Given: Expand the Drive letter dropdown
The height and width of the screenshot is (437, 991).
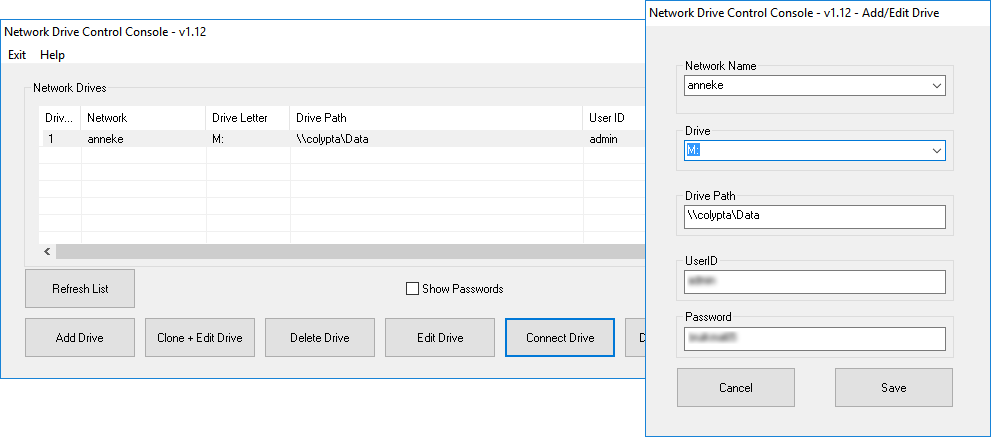Looking at the screenshot, I should (x=936, y=150).
